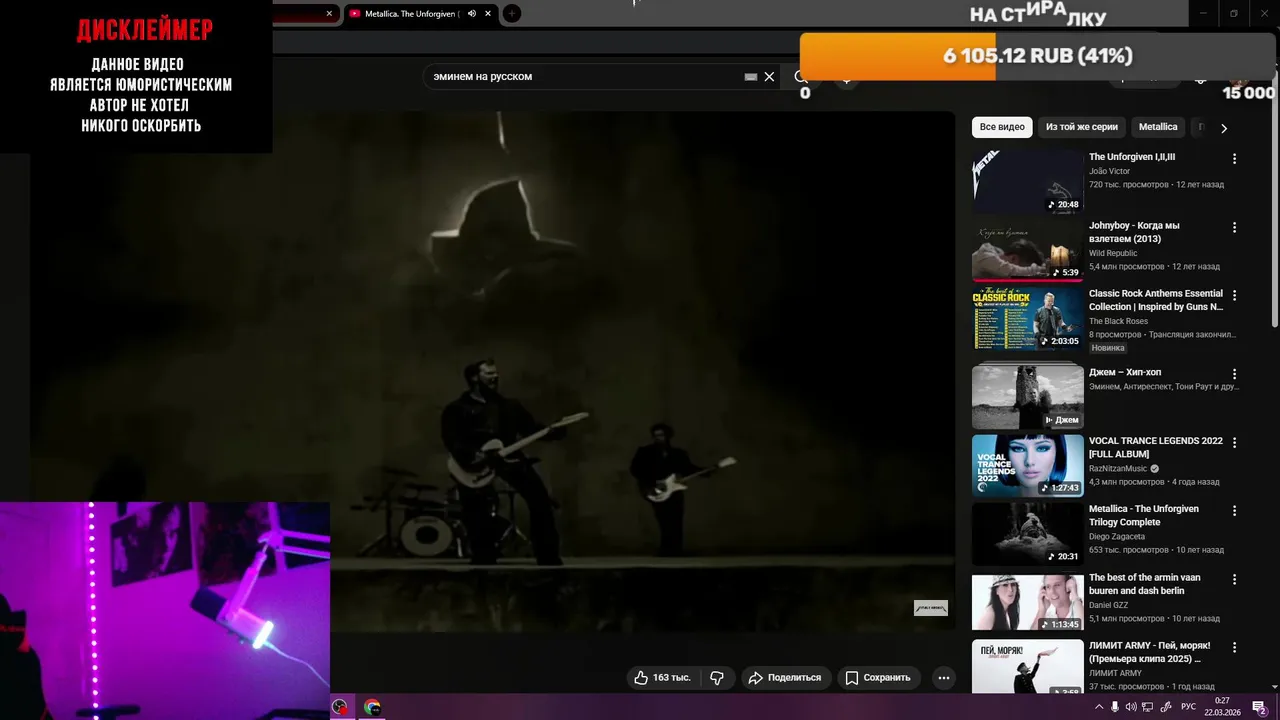Image resolution: width=1280 pixels, height=720 pixels.
Task: Open the volume speaker icon in the system tray
Action: [1131, 707]
